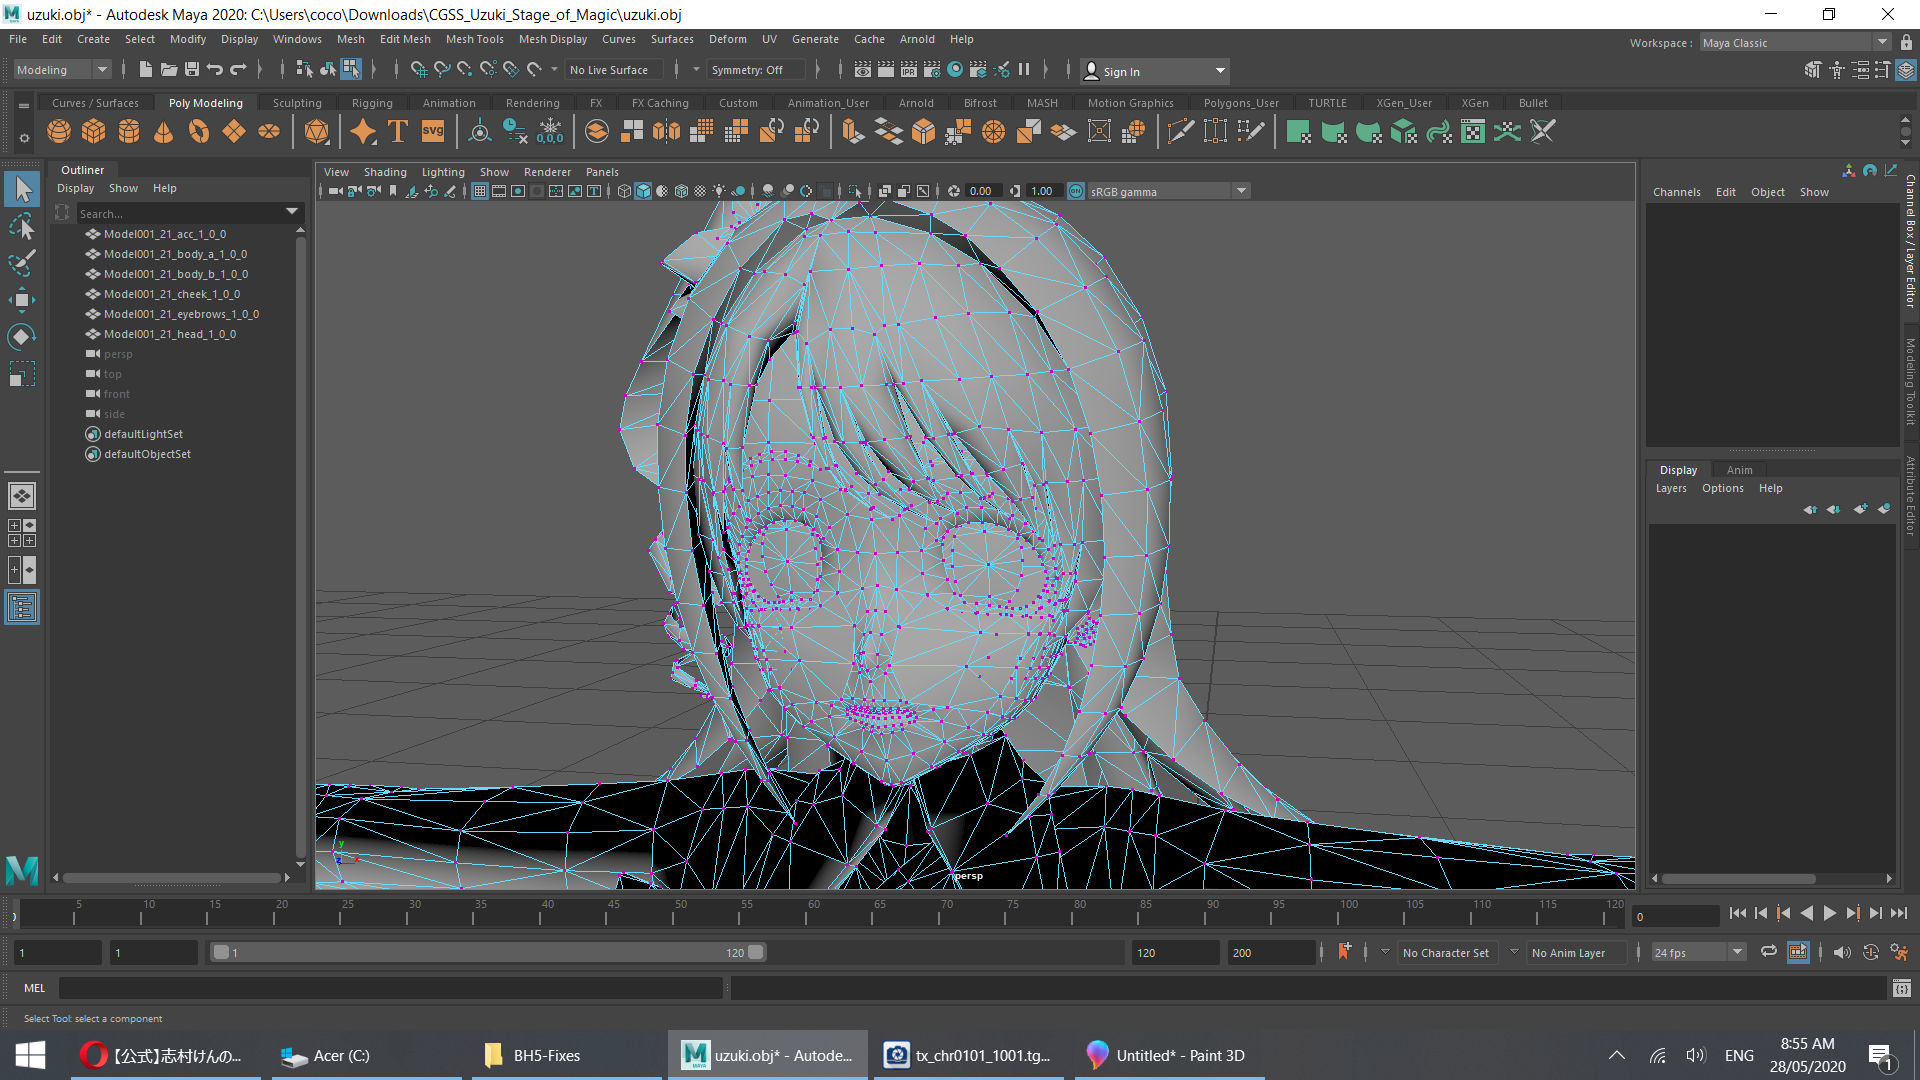Toggle select by component type mode
The image size is (1920, 1080).
(351, 69)
